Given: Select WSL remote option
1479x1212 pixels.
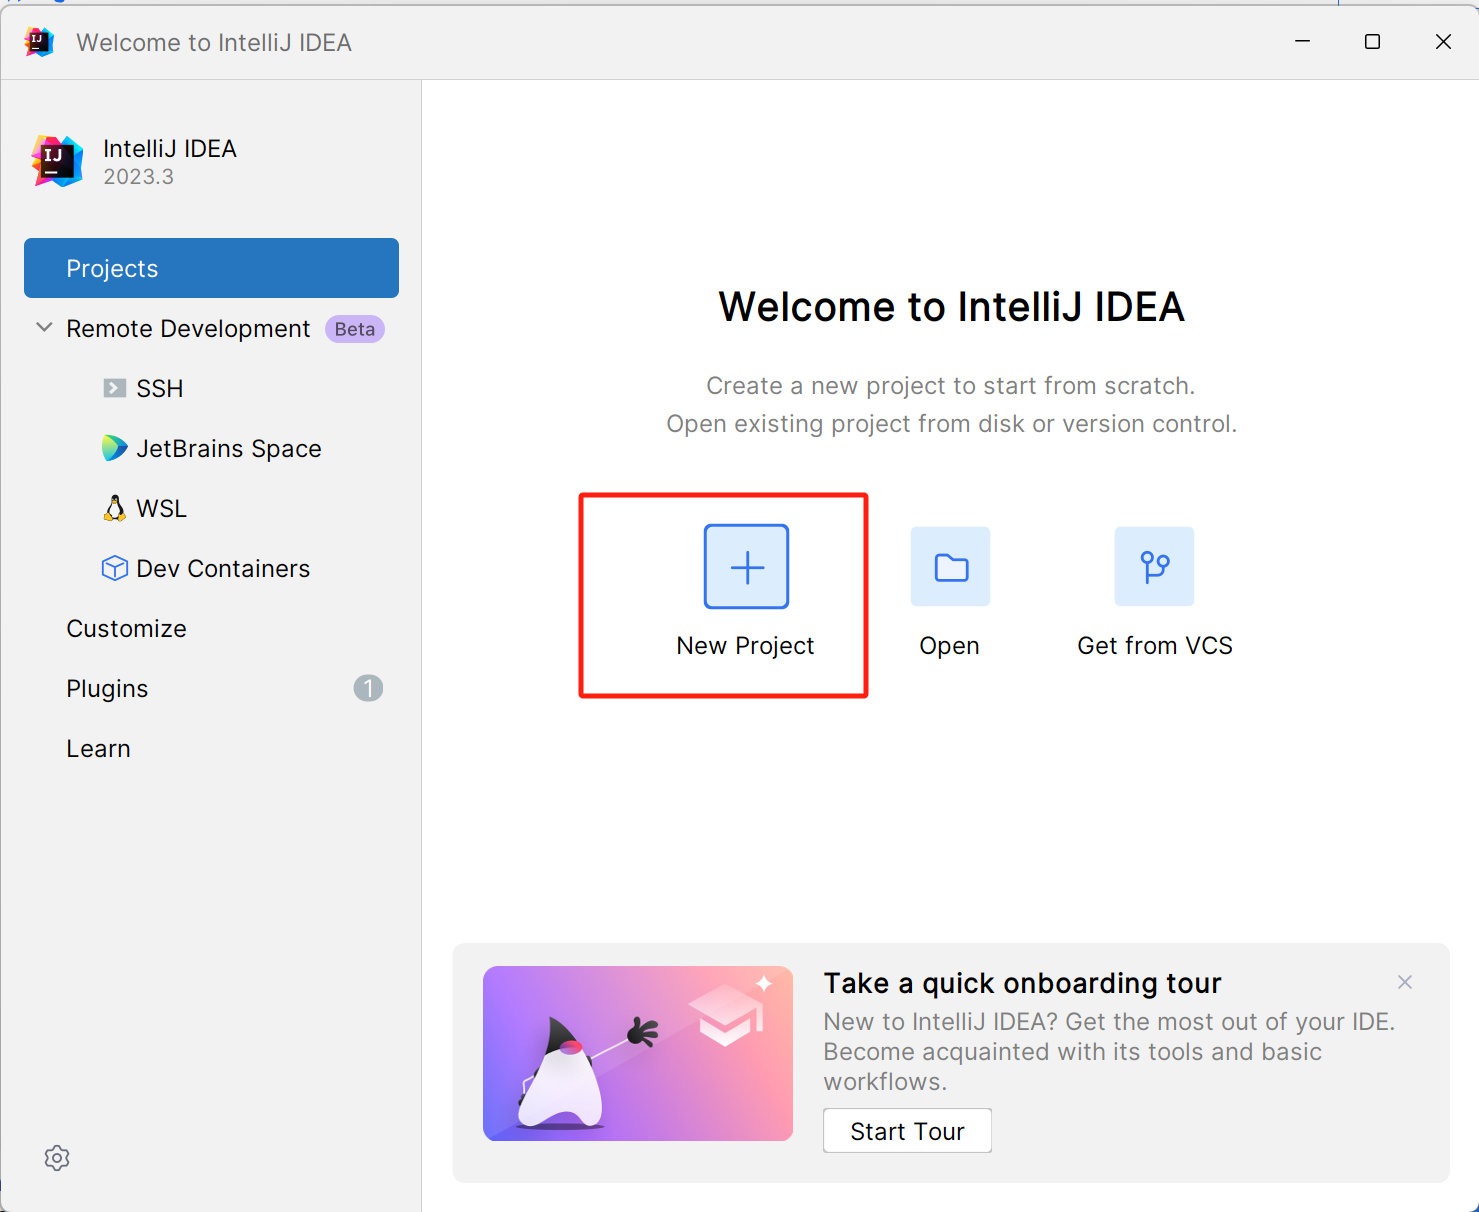Looking at the screenshot, I should pyautogui.click(x=161, y=508).
